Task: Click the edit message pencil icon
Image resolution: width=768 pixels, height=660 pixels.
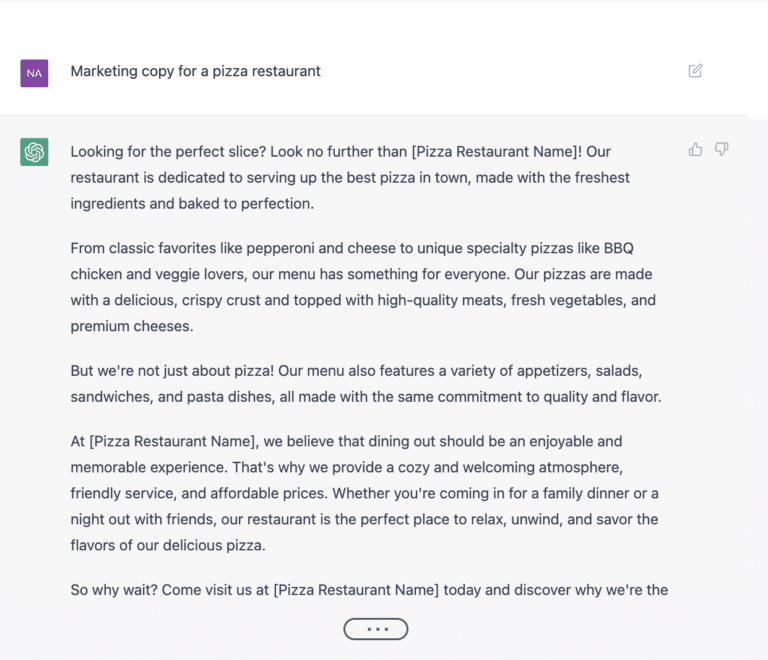Action: pos(695,71)
